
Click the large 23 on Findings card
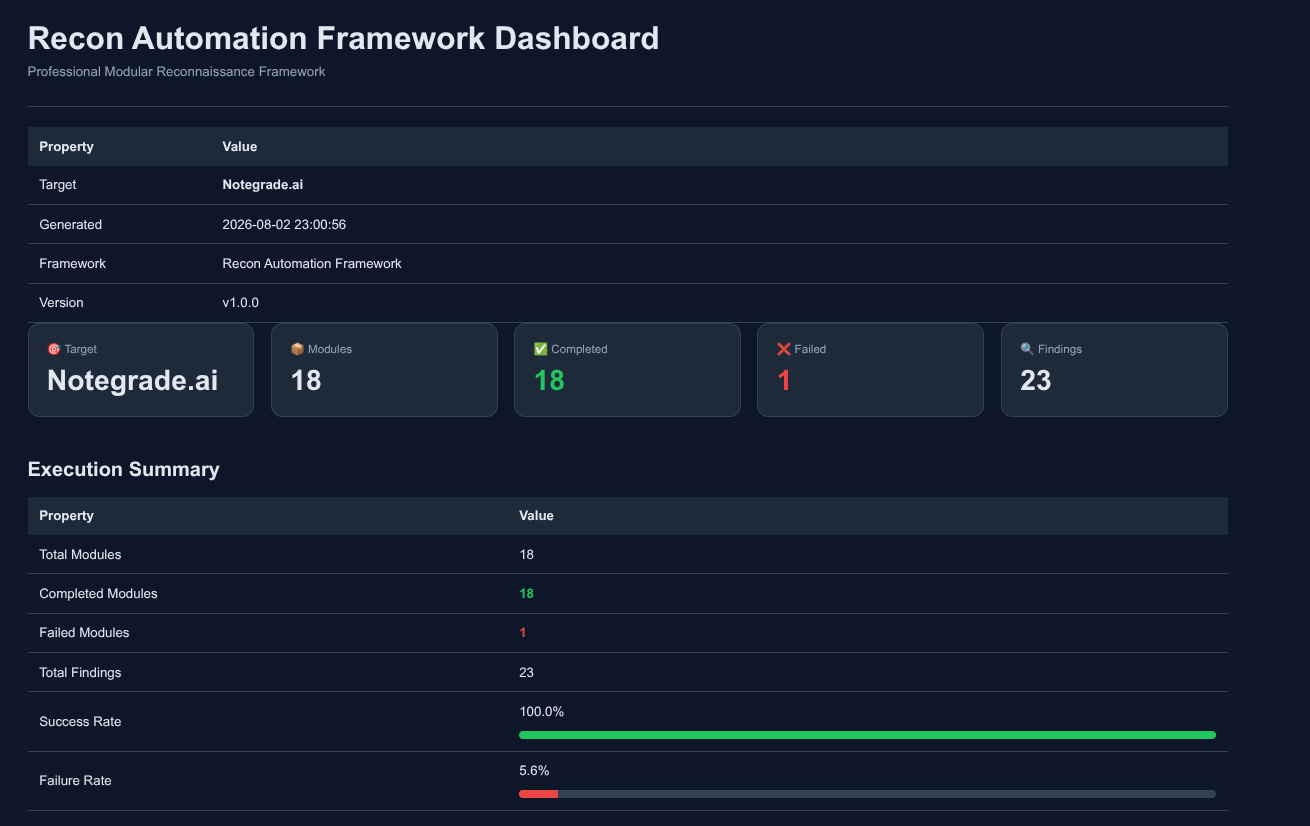tap(1036, 380)
